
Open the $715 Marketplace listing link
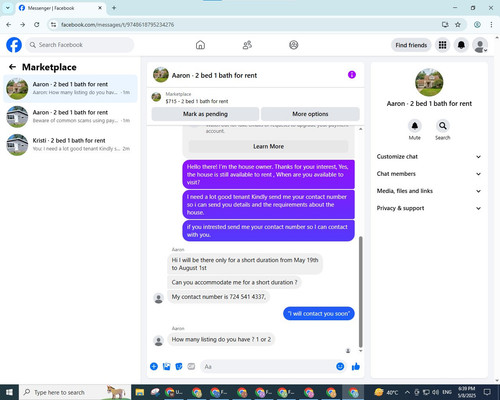pyautogui.click(x=197, y=101)
